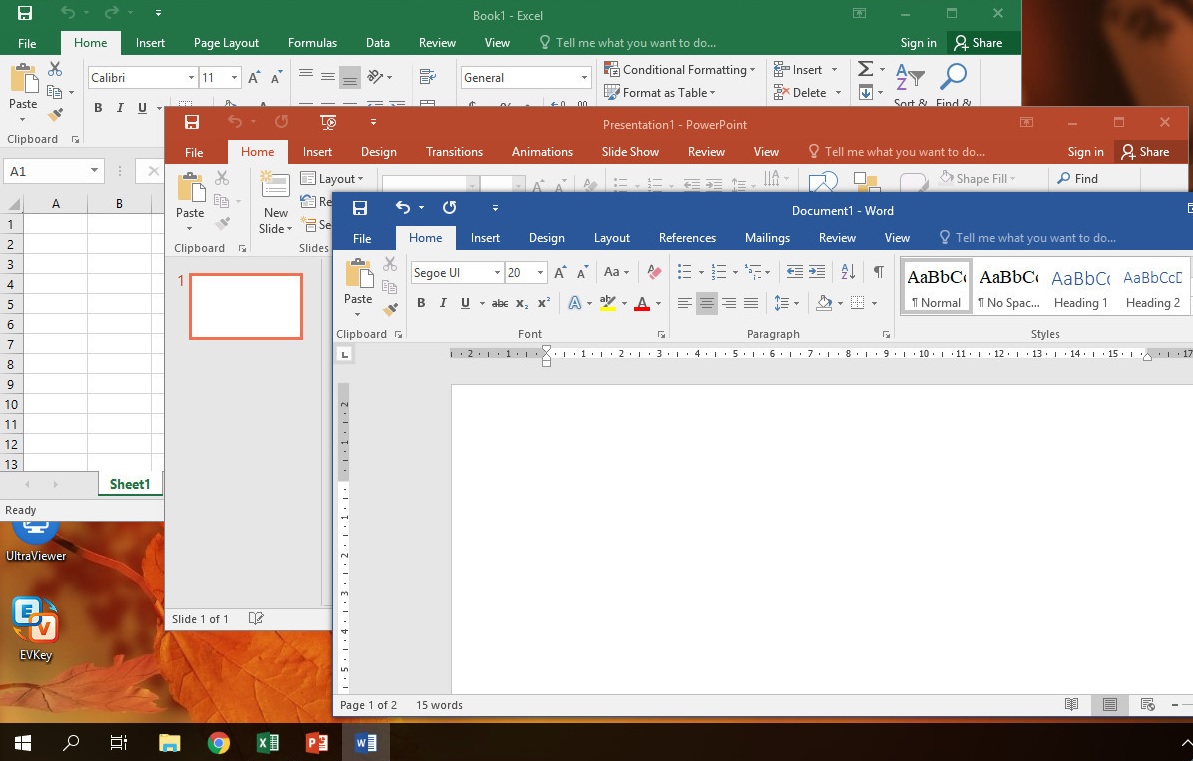The height and width of the screenshot is (761, 1193).
Task: Click the Decrease Indent icon in Word
Action: pos(794,272)
